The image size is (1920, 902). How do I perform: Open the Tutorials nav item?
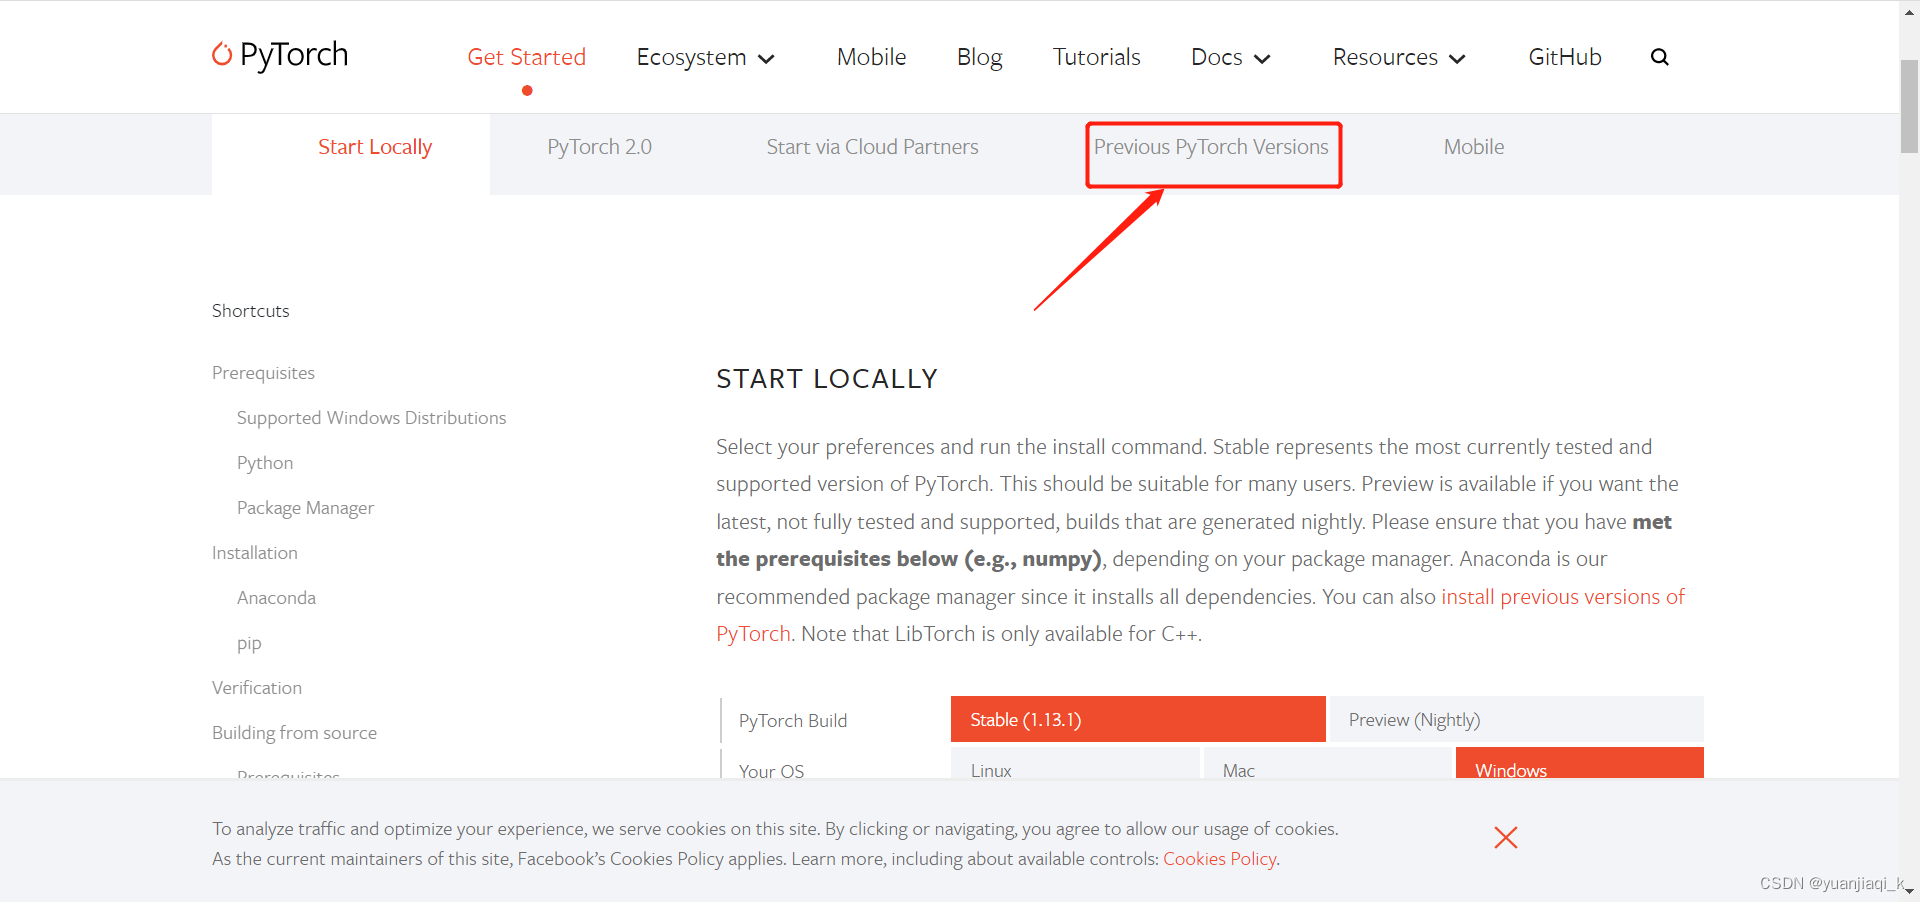click(x=1097, y=57)
